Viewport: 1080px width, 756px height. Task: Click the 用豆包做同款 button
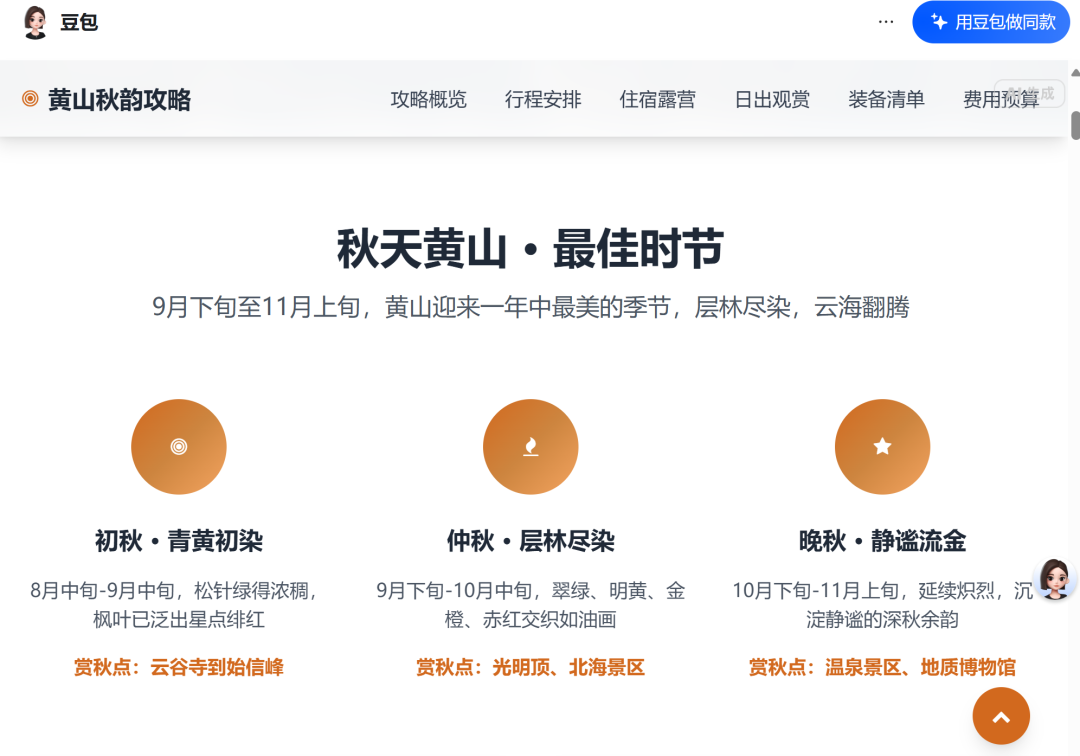(991, 21)
